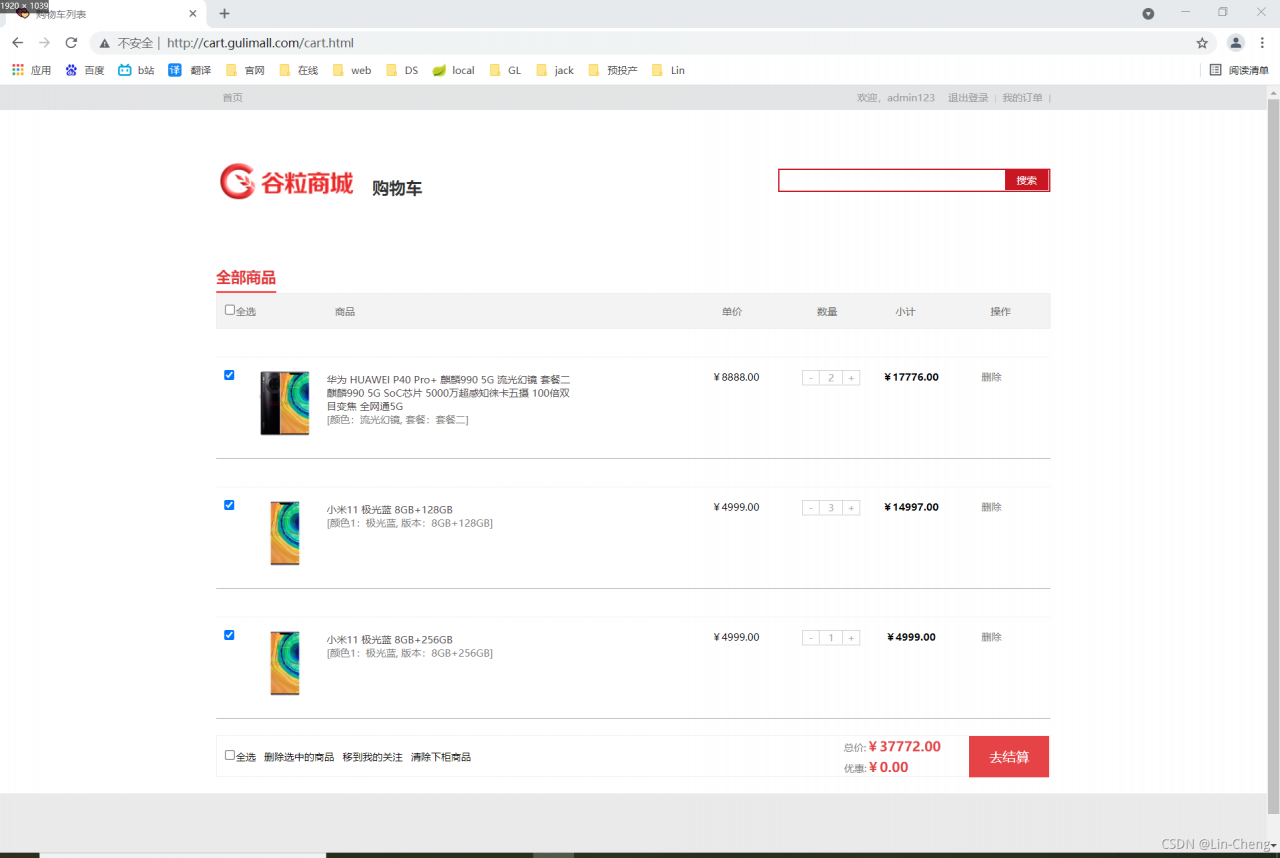The width and height of the screenshot is (1280, 858).
Task: Click the HUAWEI P40 Pro+ product thumbnail
Action: point(285,403)
